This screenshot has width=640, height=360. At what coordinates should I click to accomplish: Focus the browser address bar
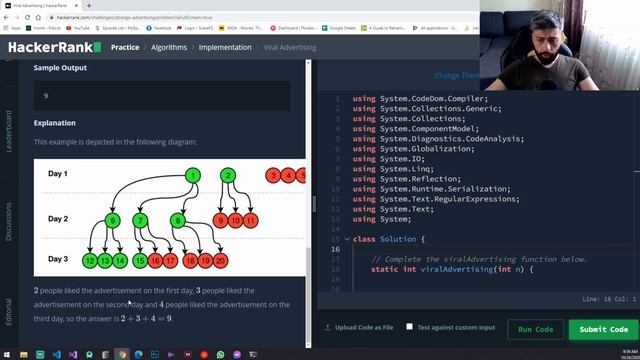261,18
